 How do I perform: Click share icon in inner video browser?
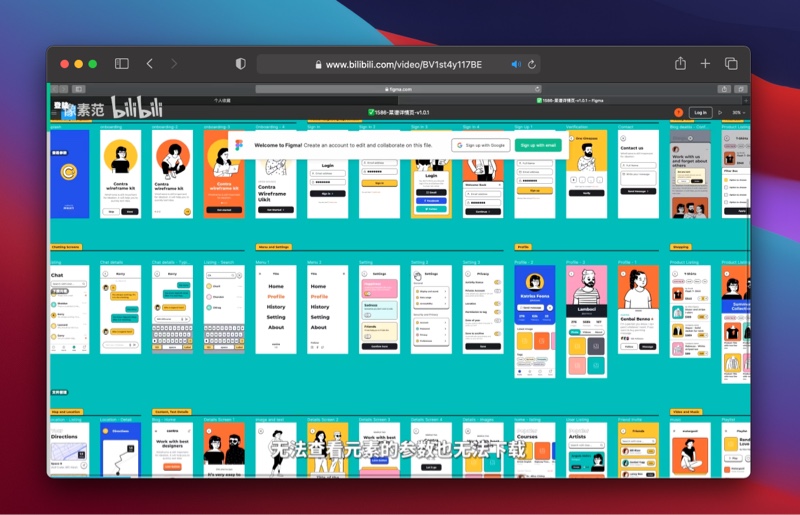click(x=724, y=89)
